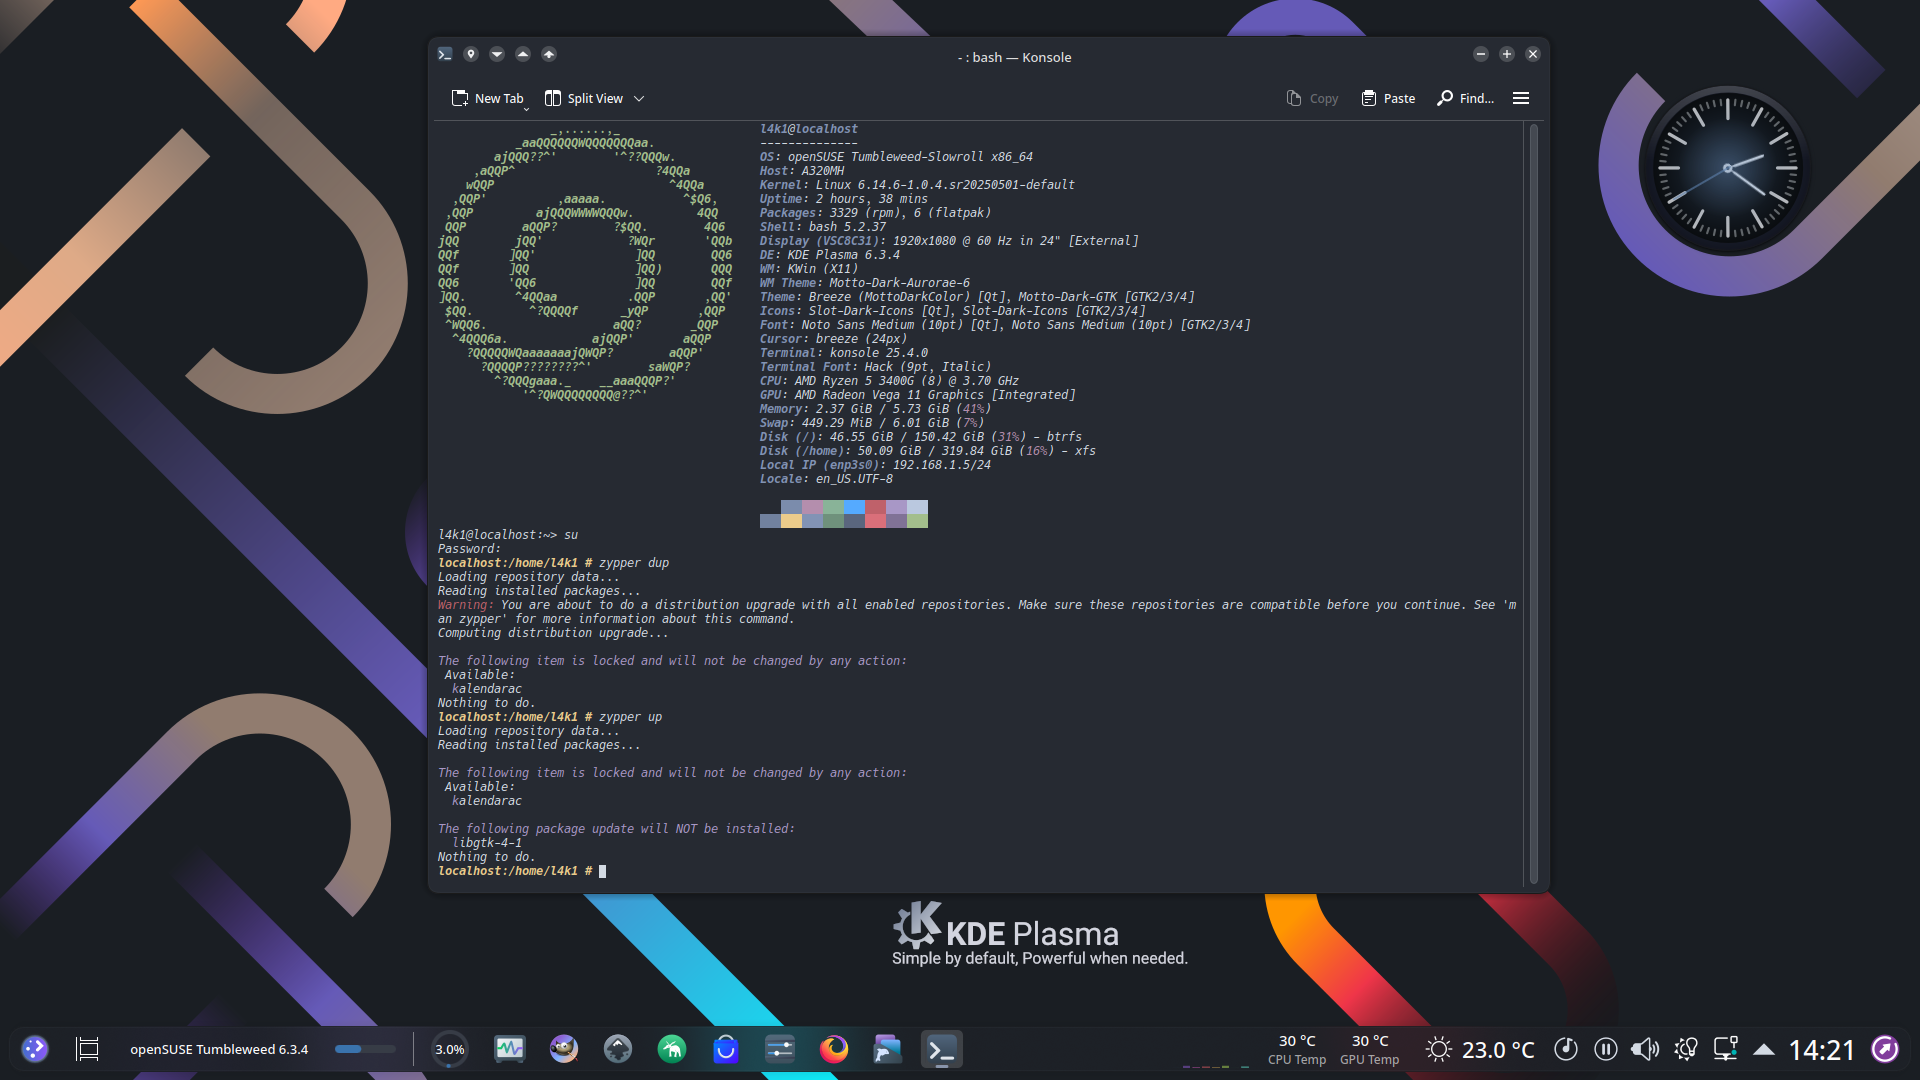Image resolution: width=1920 pixels, height=1080 pixels.
Task: Click the GPU Temp sensor widget
Action: click(1369, 1049)
